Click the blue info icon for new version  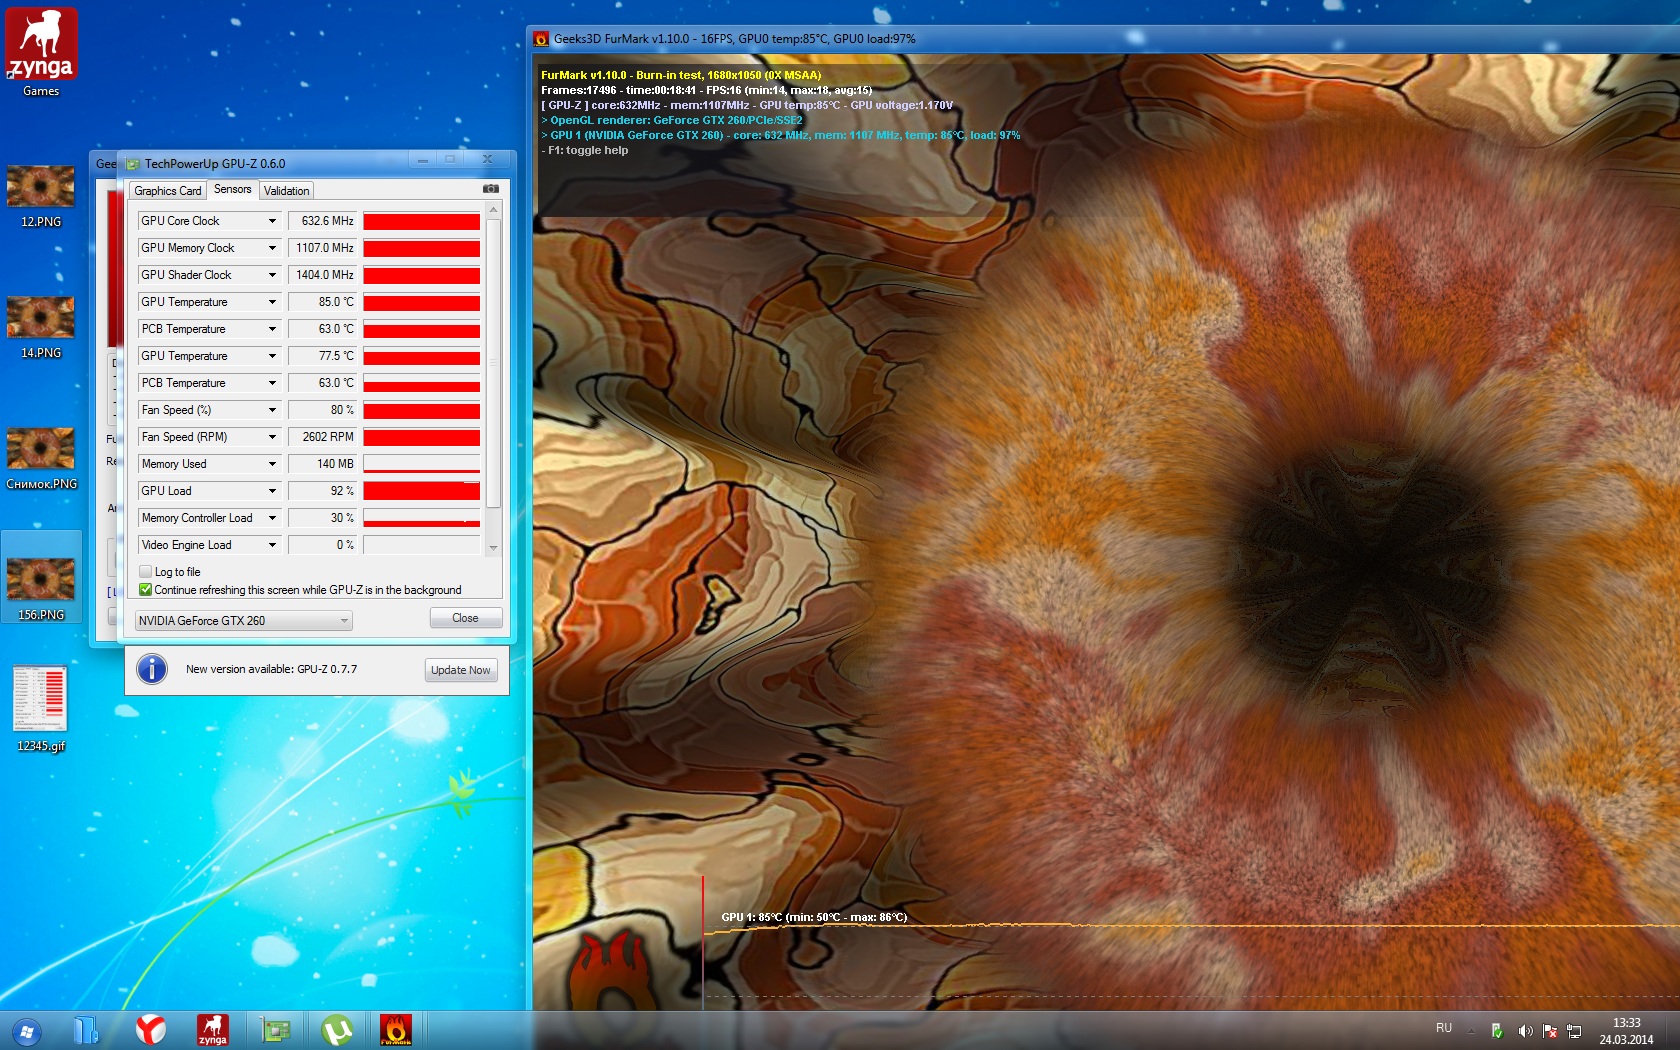click(152, 669)
